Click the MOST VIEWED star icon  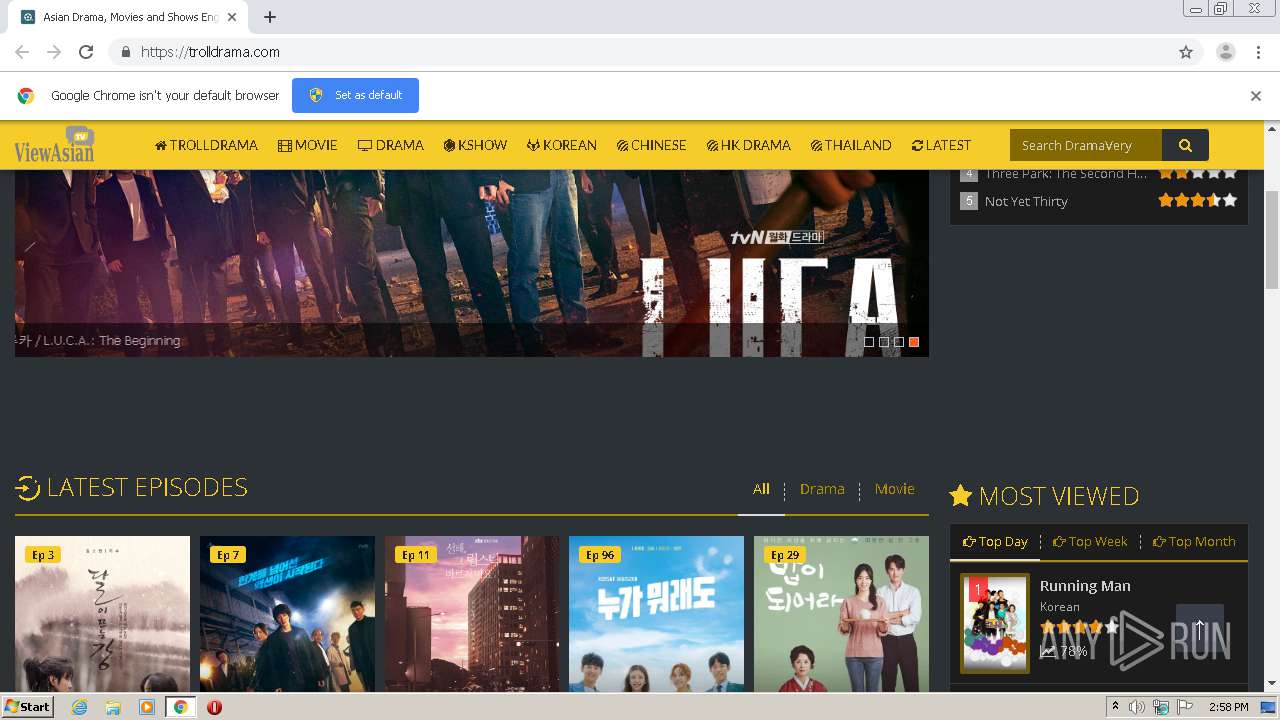pos(960,495)
